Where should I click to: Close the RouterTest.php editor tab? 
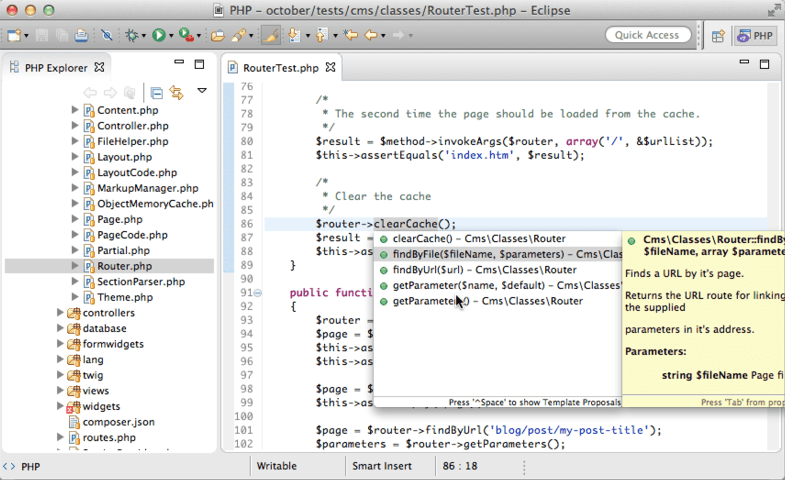[x=330, y=67]
